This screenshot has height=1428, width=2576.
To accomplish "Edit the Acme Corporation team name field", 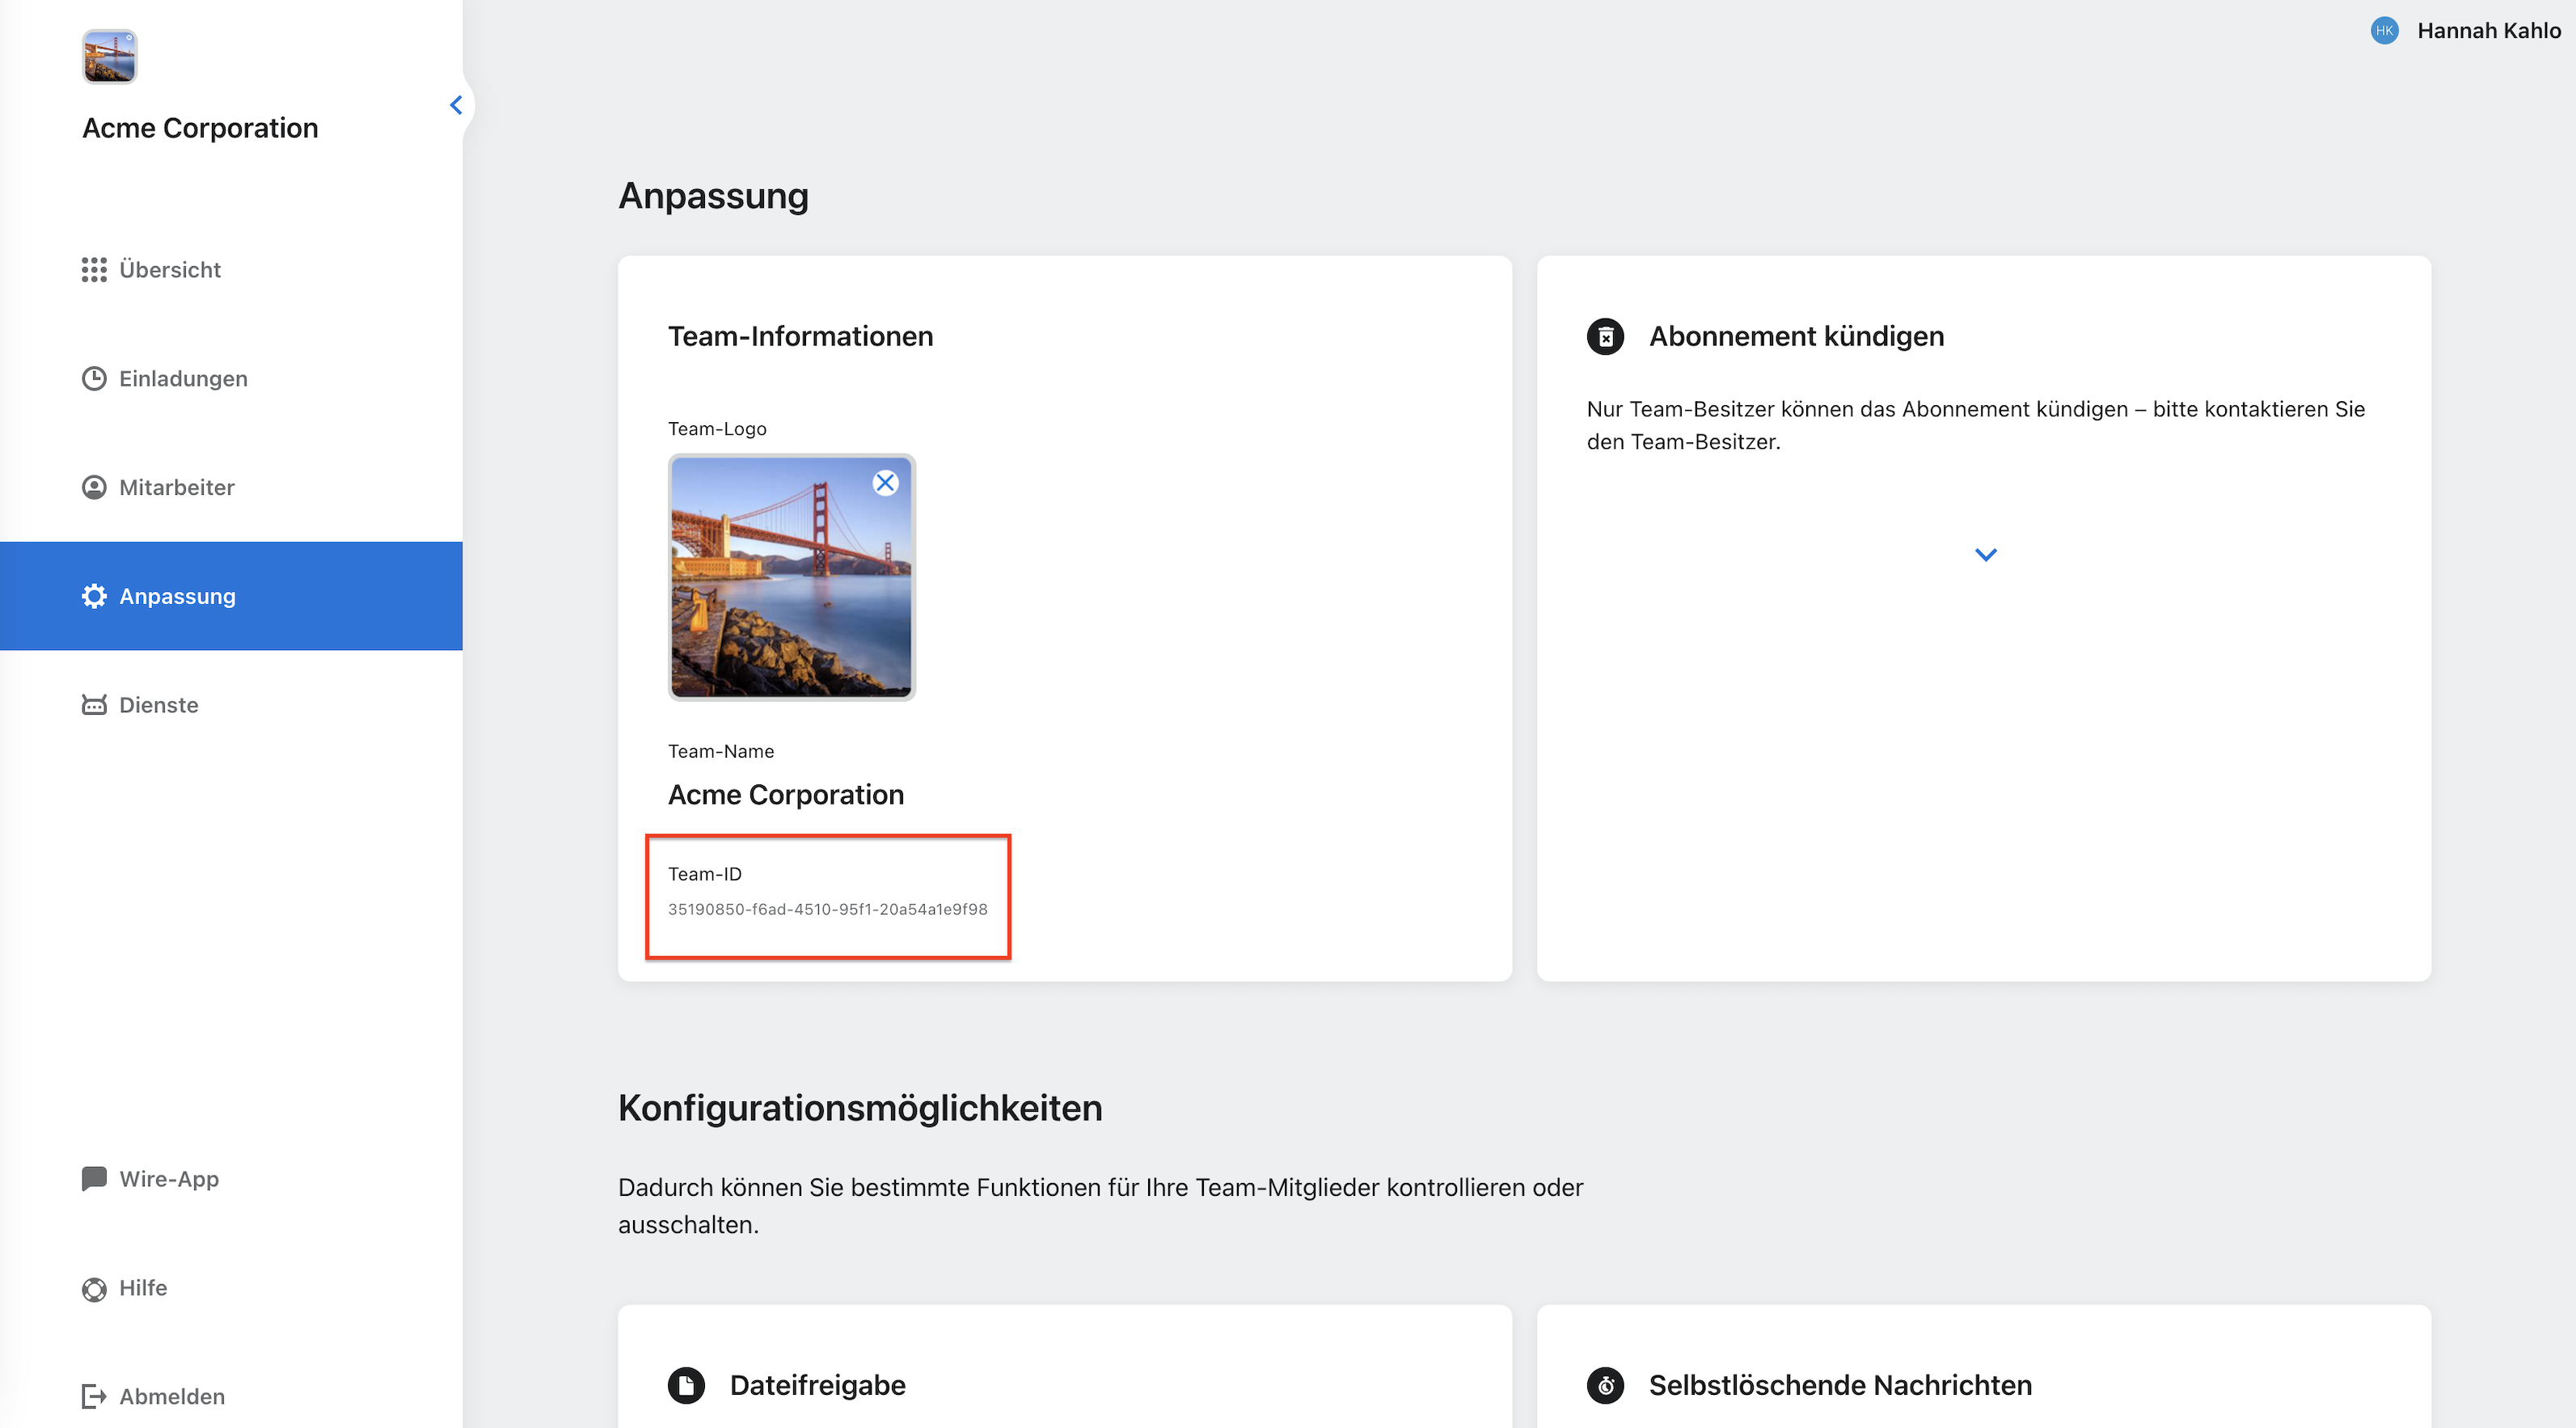I will pos(786,796).
